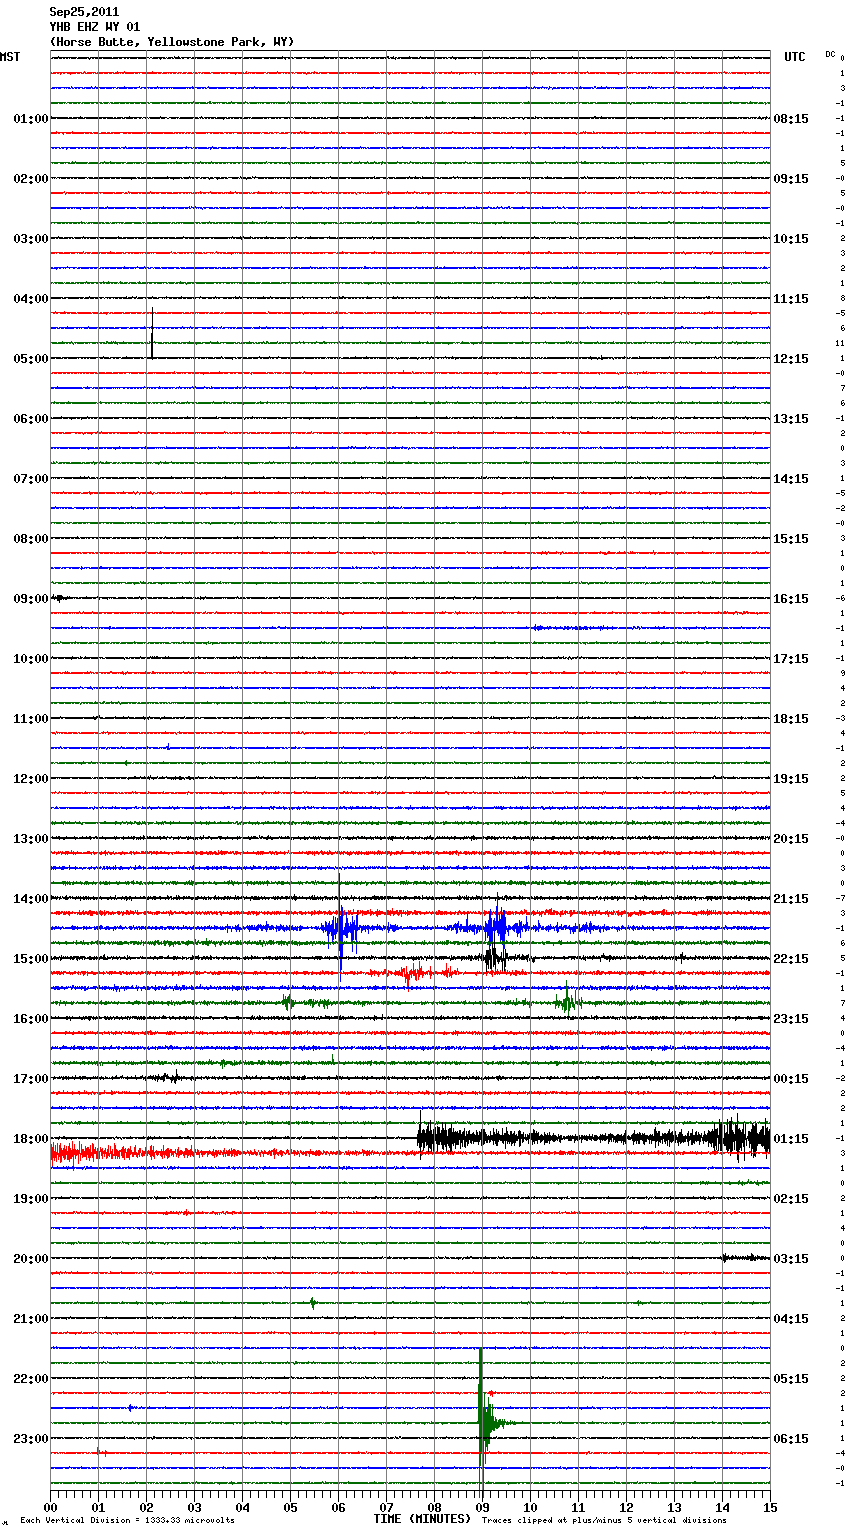
Task: Select the 04:00 MST time label
Action: point(30,299)
